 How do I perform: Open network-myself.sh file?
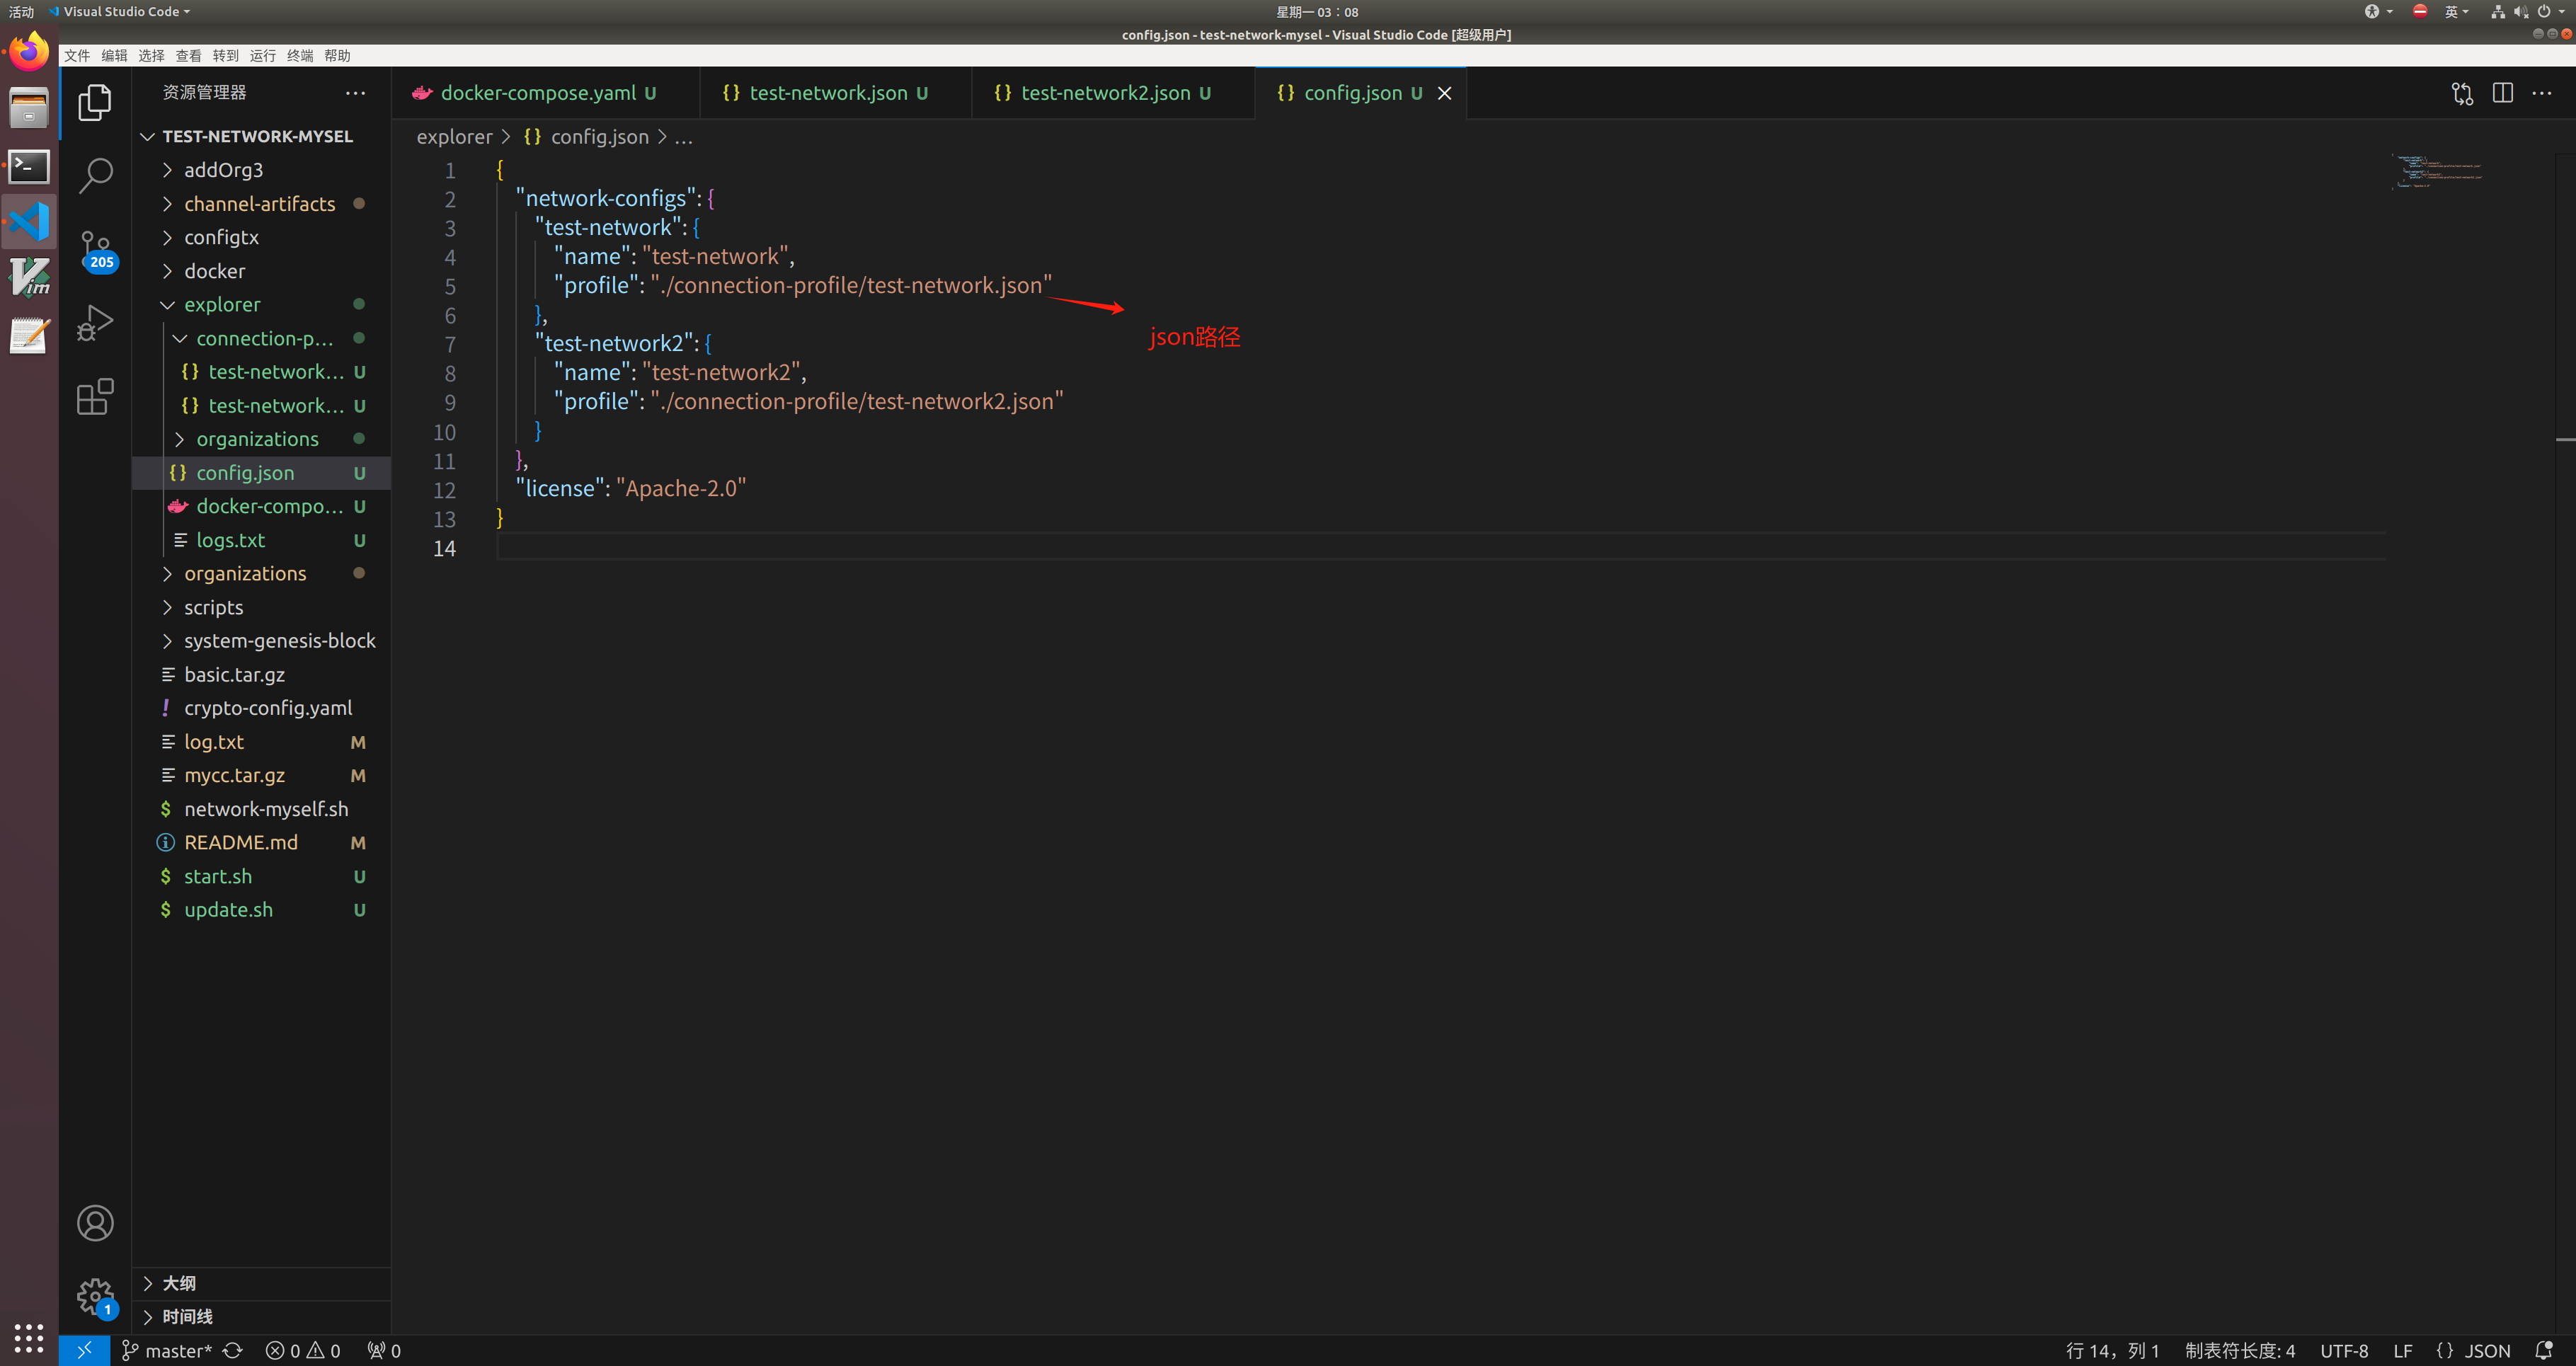point(261,809)
